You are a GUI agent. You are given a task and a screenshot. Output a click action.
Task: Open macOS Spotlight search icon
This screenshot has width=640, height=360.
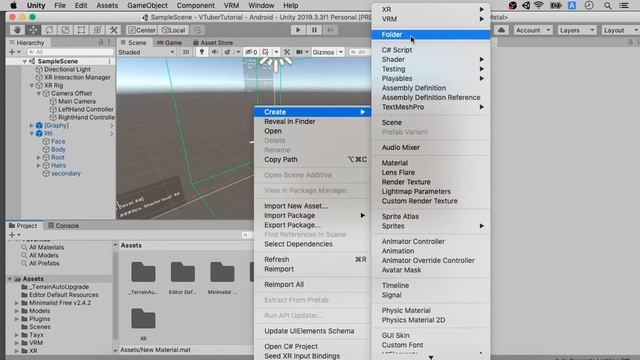point(608,5)
